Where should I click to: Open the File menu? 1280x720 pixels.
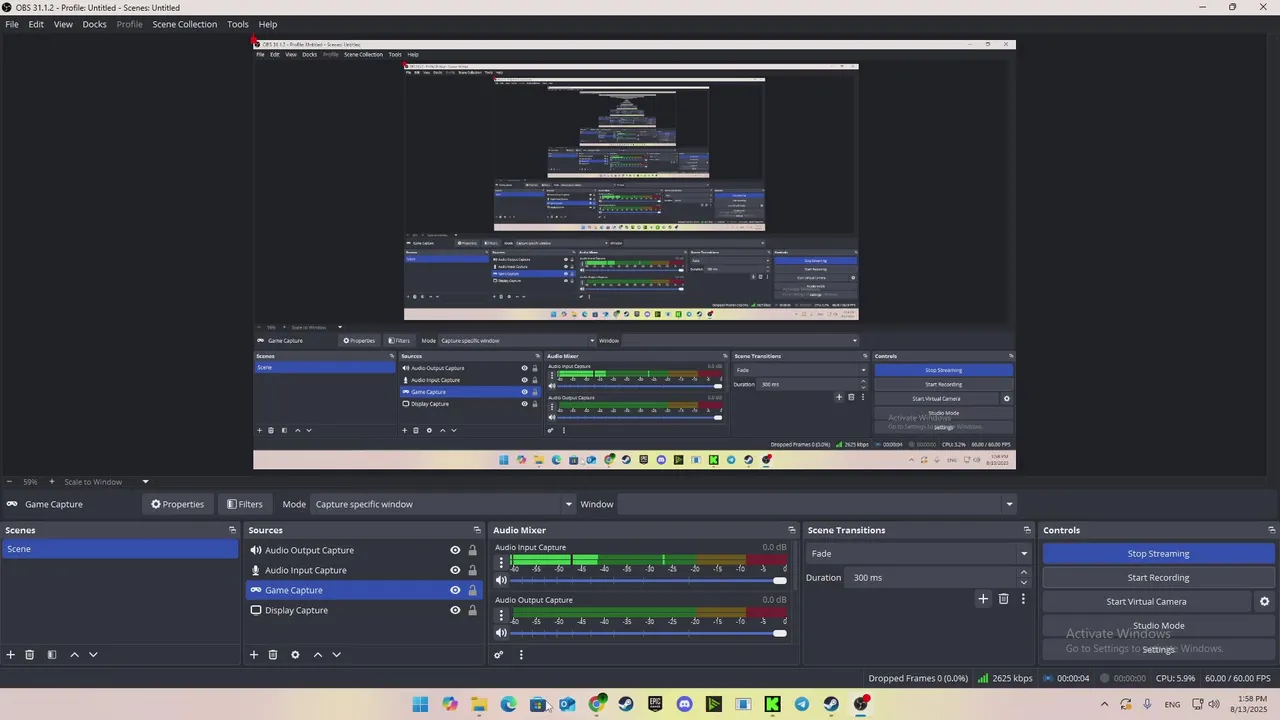(12, 24)
